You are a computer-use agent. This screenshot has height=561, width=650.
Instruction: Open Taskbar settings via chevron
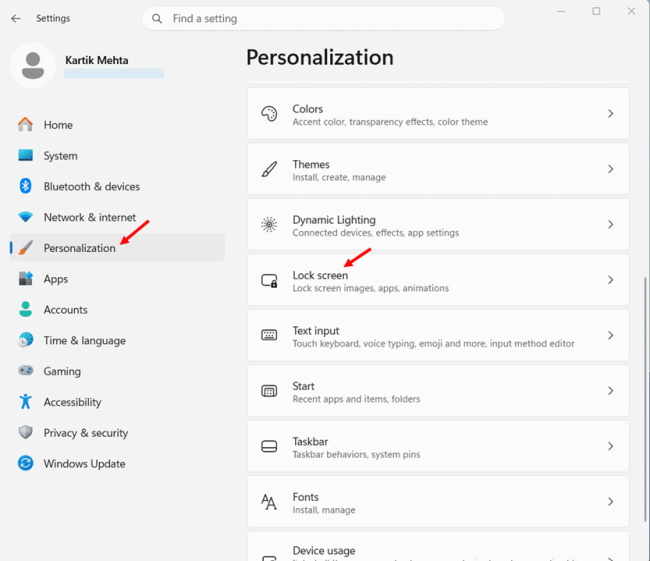point(610,447)
